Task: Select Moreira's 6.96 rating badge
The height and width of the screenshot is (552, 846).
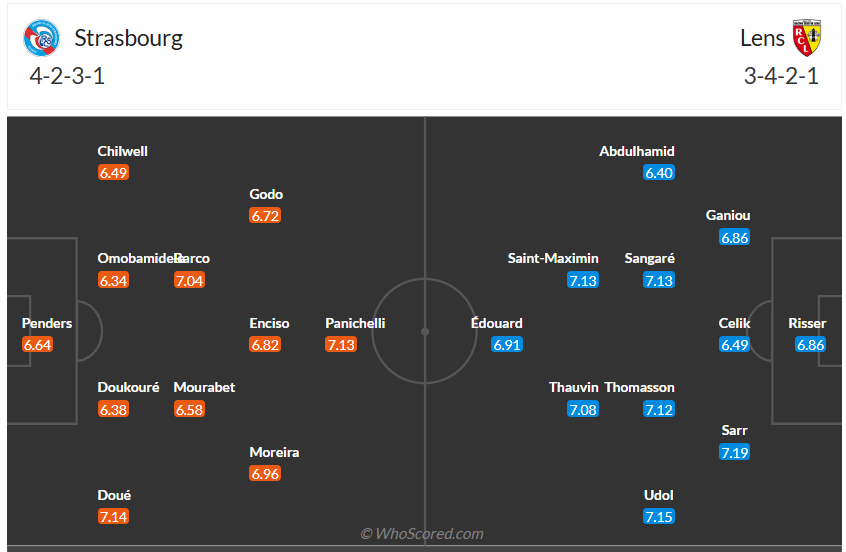Action: (265, 473)
